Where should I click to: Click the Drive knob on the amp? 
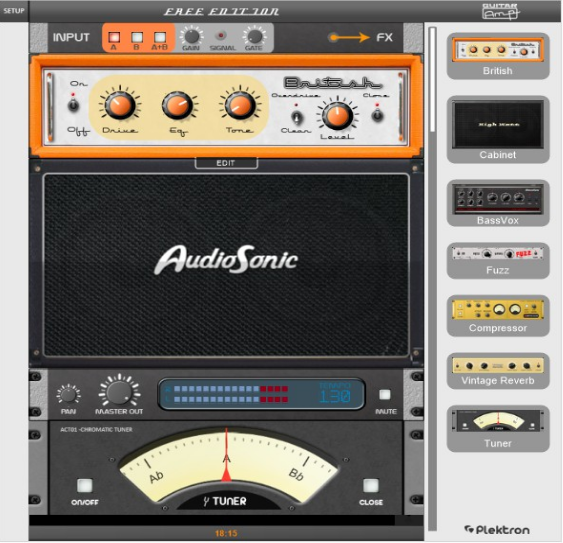click(120, 105)
